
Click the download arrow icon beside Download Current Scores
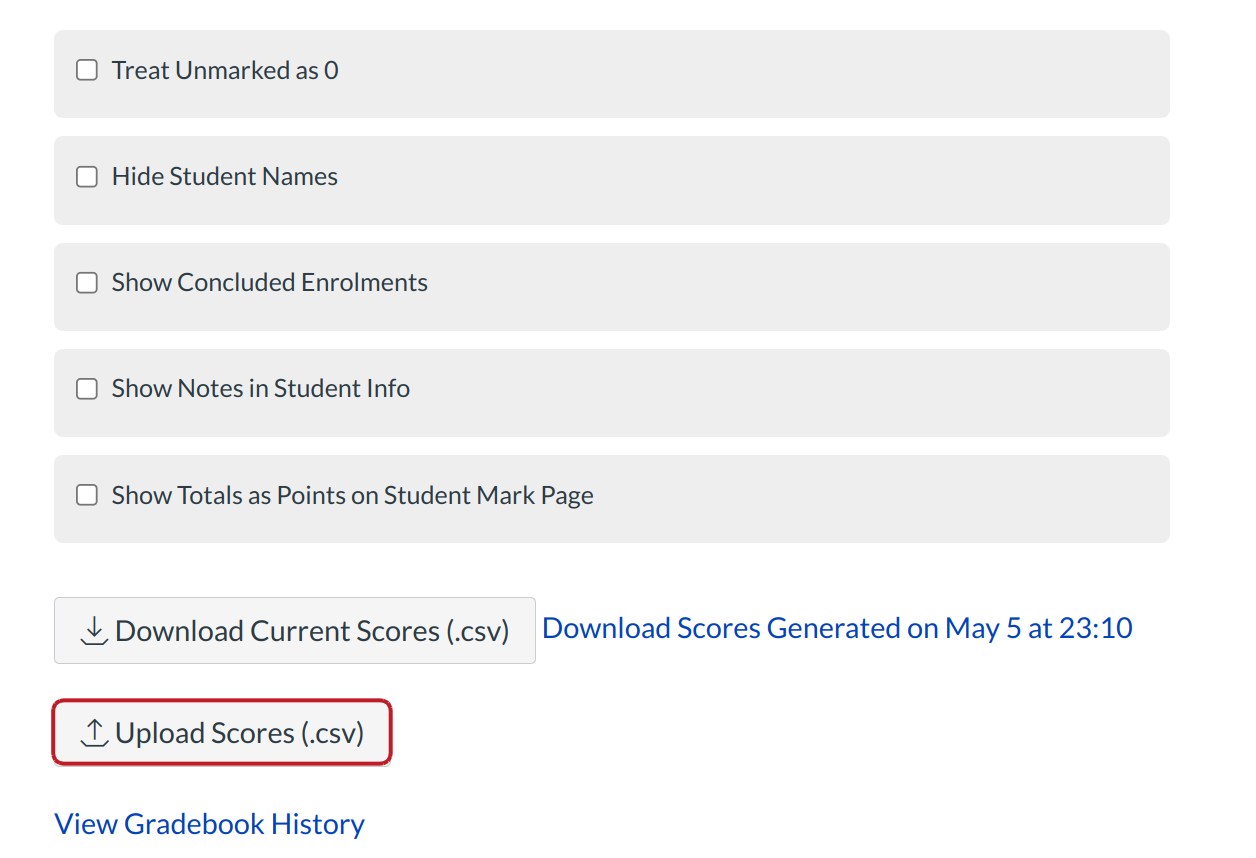click(94, 631)
